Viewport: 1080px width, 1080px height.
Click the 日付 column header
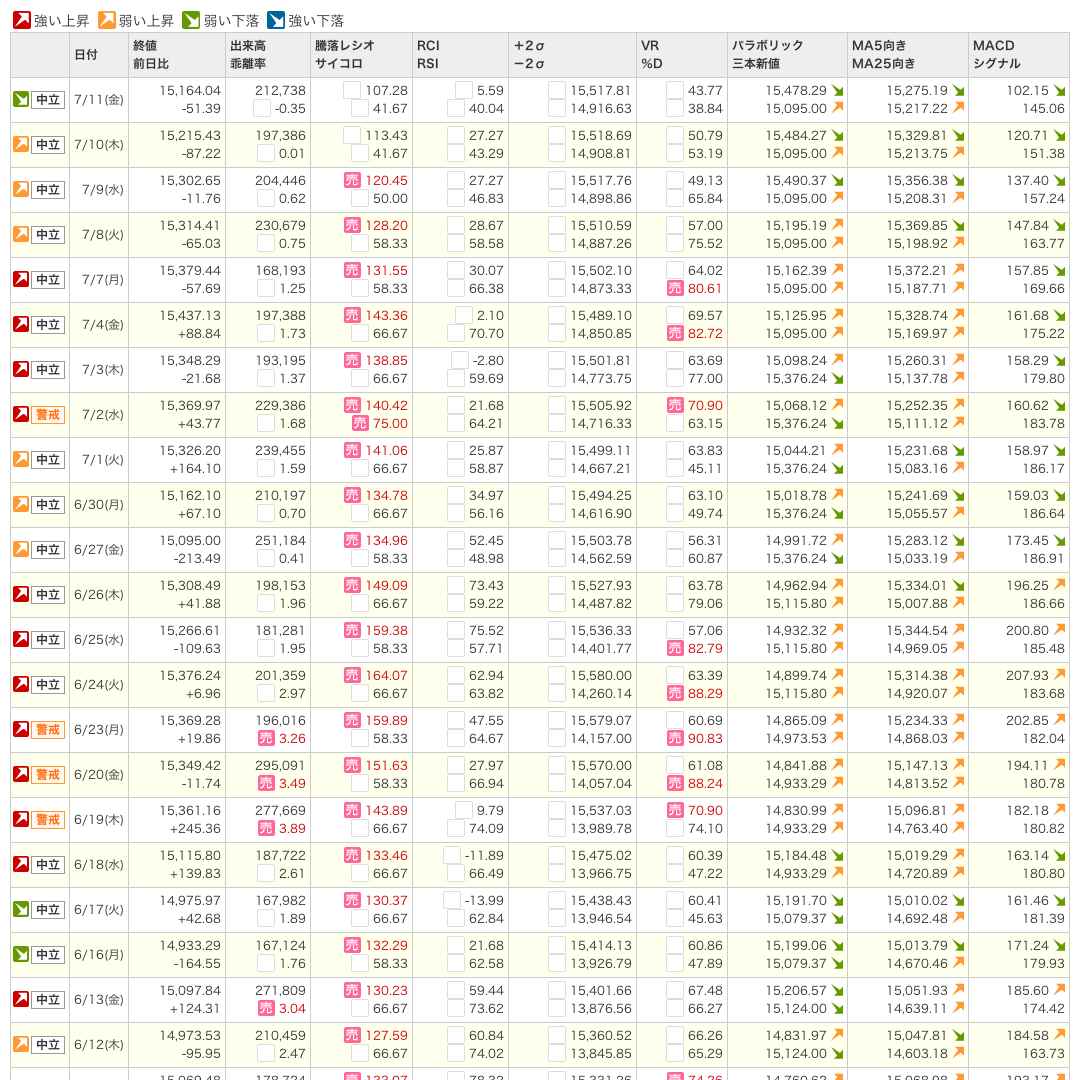click(x=99, y=54)
